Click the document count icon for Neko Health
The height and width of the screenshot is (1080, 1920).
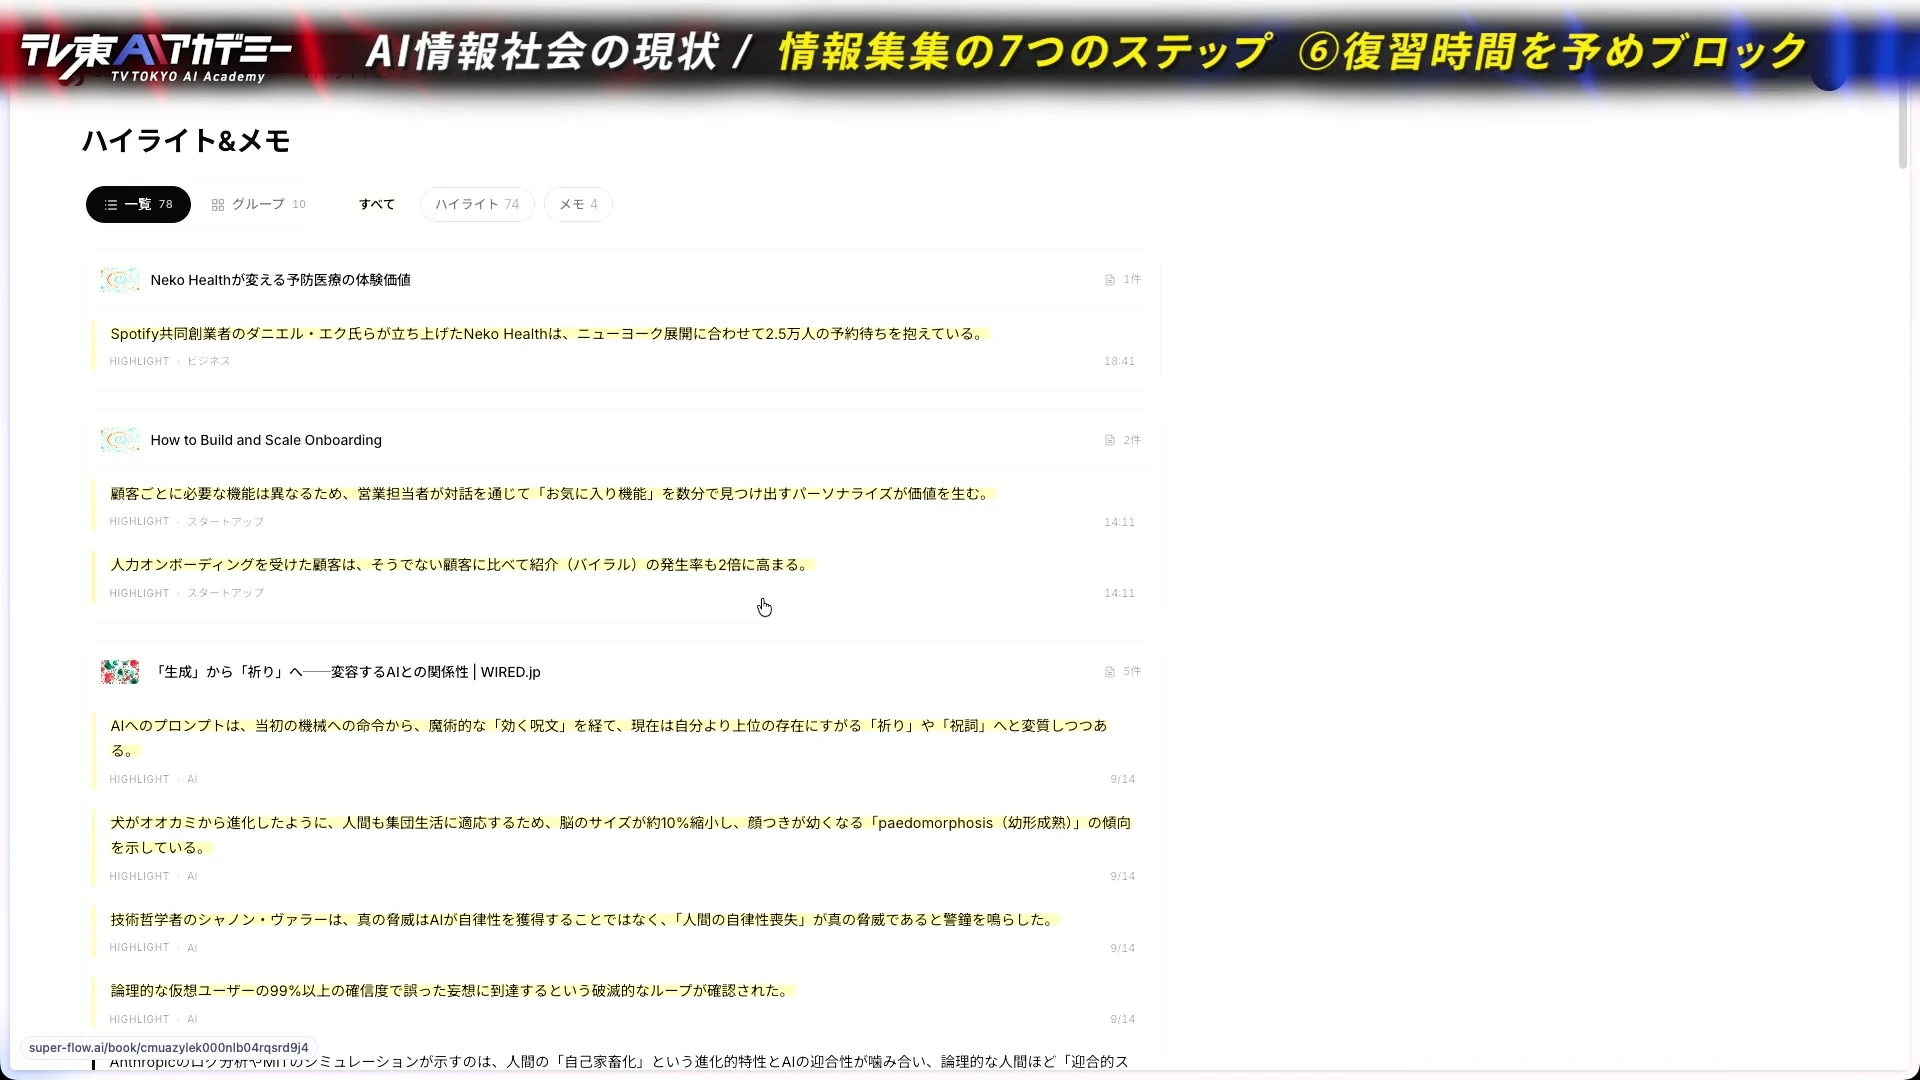pos(1109,280)
